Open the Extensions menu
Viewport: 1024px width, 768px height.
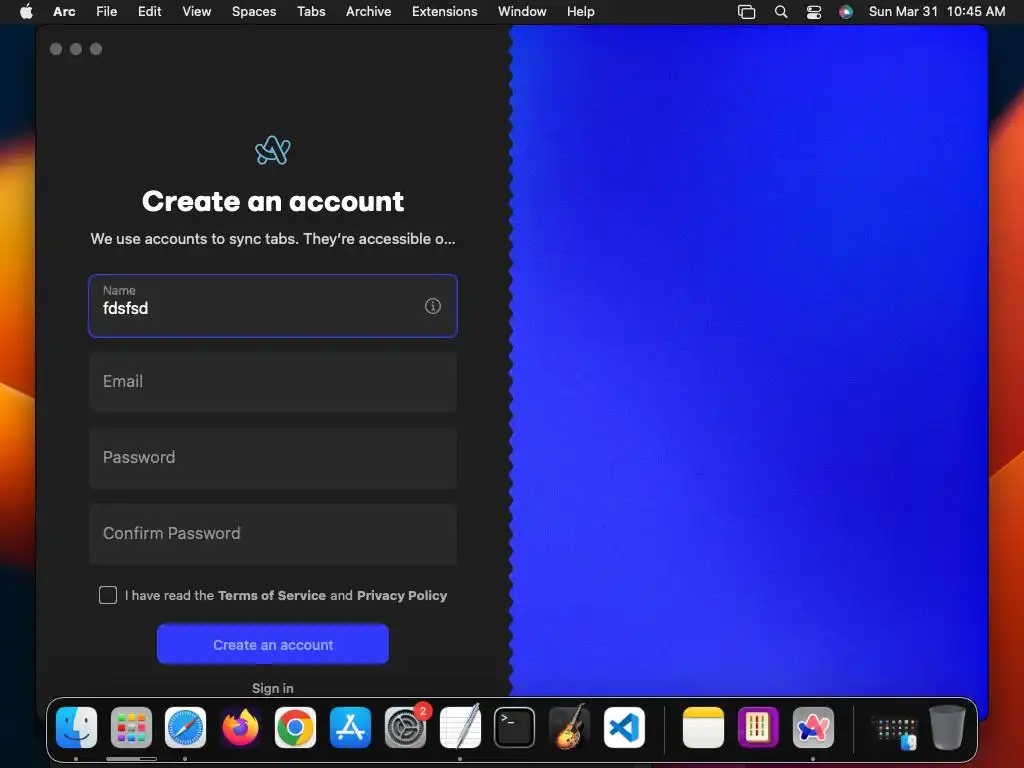coord(444,11)
